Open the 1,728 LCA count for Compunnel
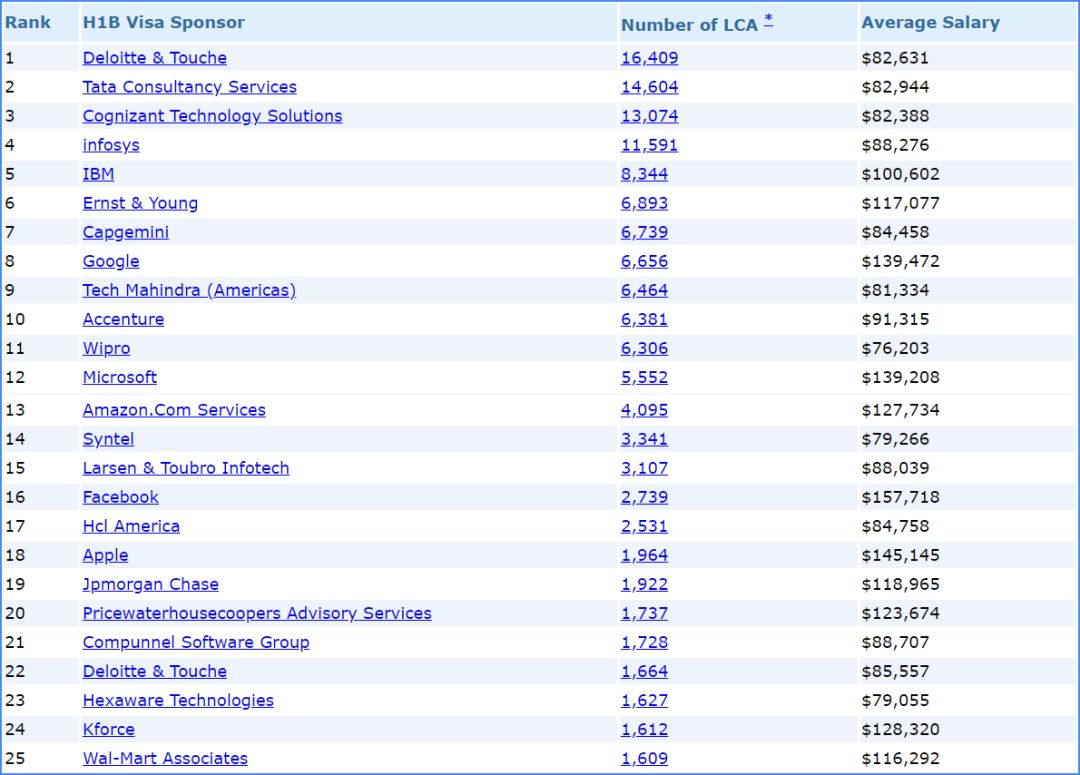The width and height of the screenshot is (1080, 775). pos(645,642)
